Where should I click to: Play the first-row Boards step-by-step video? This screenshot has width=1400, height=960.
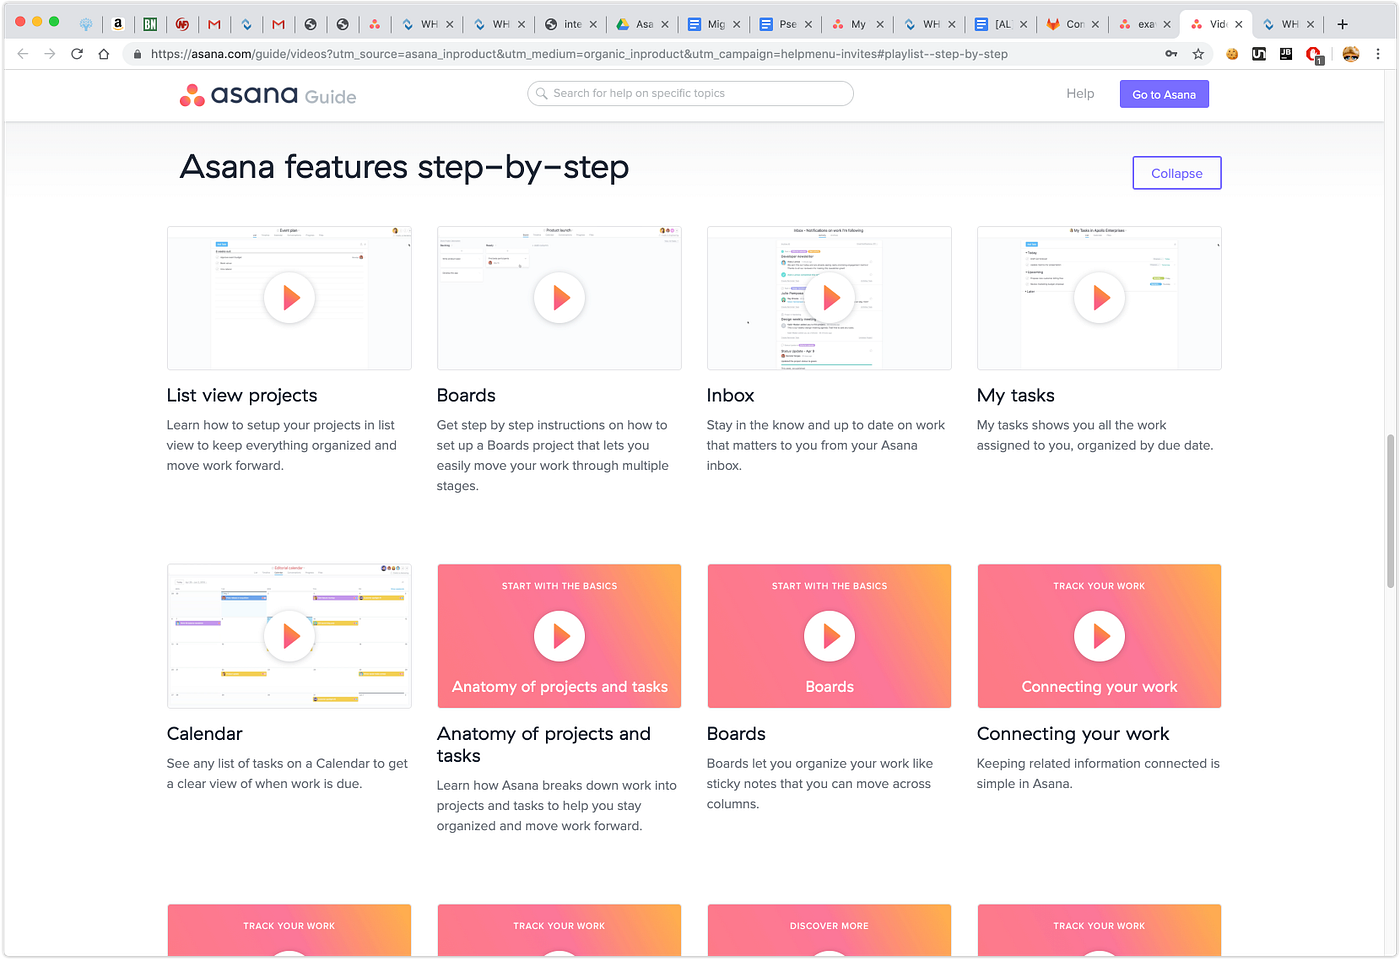[560, 298]
